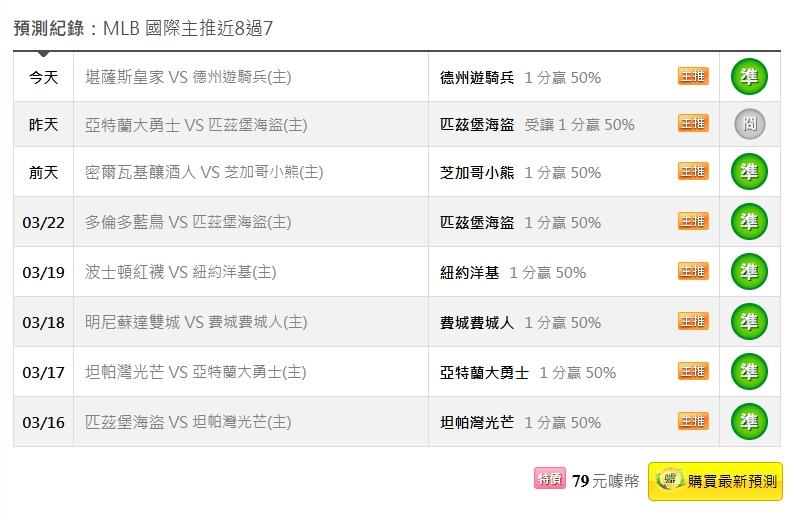Click the orange 主推 badge for 03/17
This screenshot has height=521, width=795.
[693, 371]
